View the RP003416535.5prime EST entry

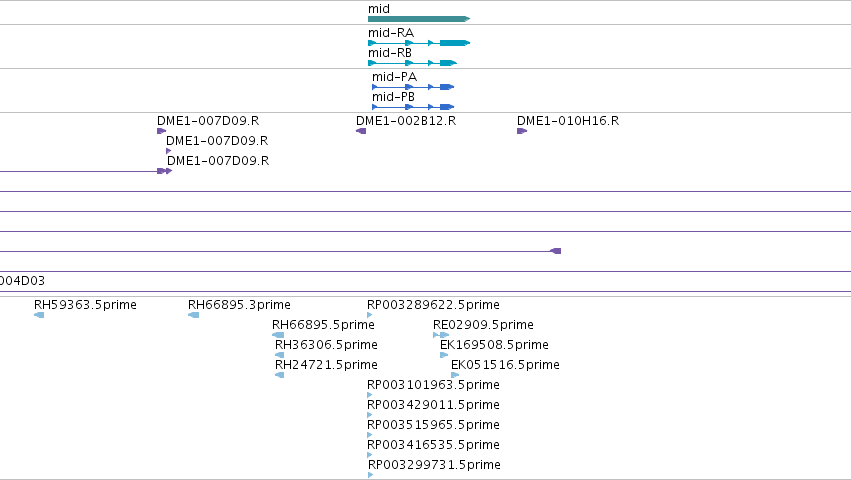(433, 445)
